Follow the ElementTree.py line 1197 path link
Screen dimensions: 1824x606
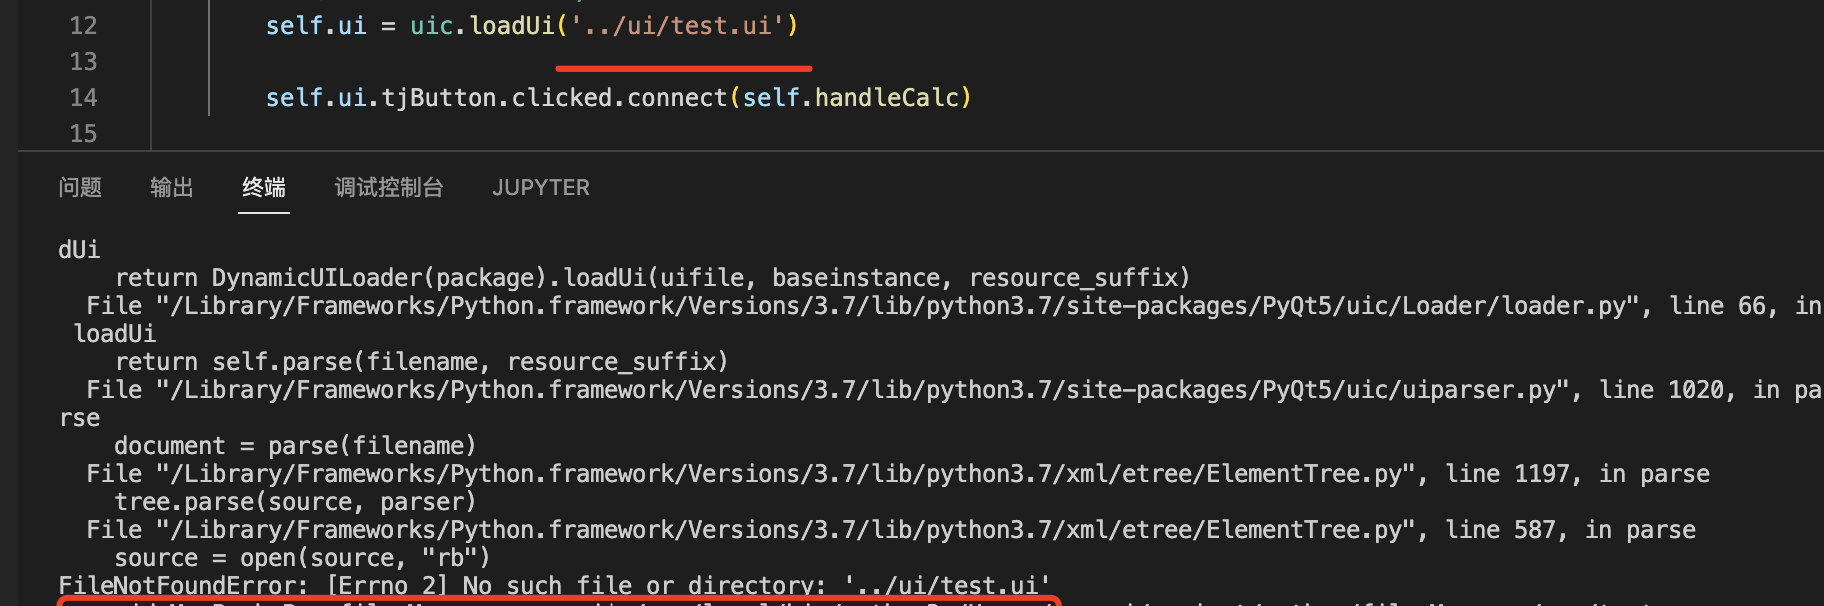tap(790, 474)
